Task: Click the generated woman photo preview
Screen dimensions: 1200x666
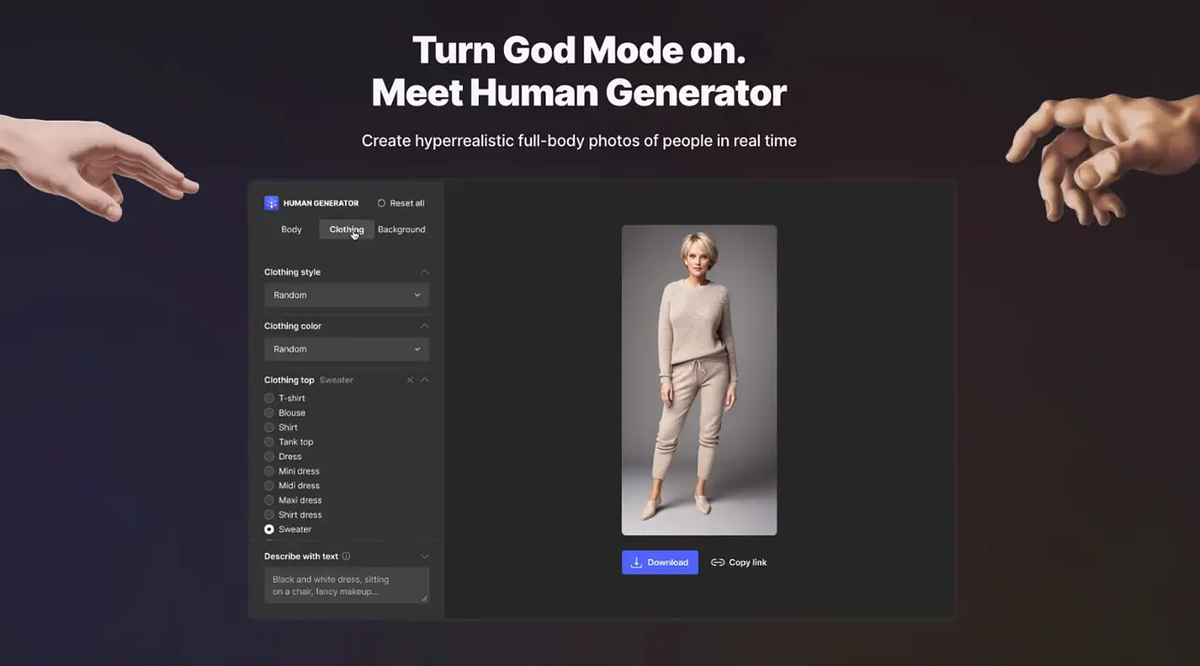Action: pyautogui.click(x=699, y=380)
